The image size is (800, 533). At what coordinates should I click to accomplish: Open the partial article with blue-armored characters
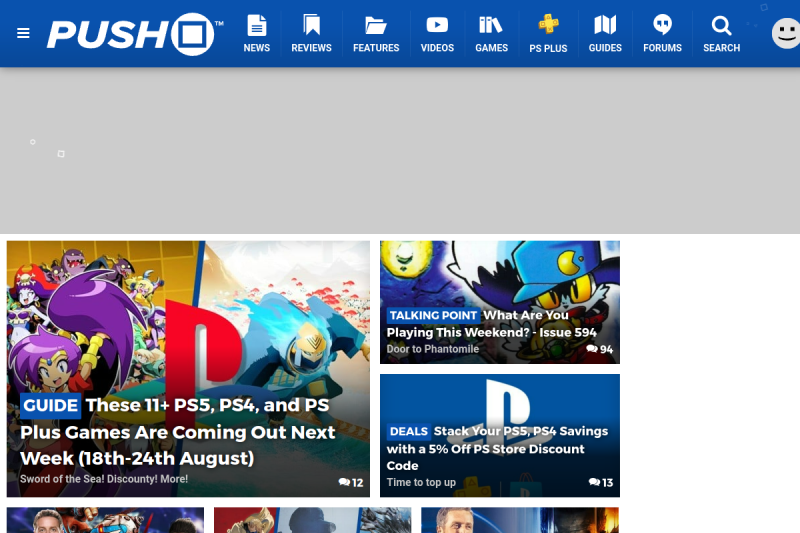click(105, 520)
